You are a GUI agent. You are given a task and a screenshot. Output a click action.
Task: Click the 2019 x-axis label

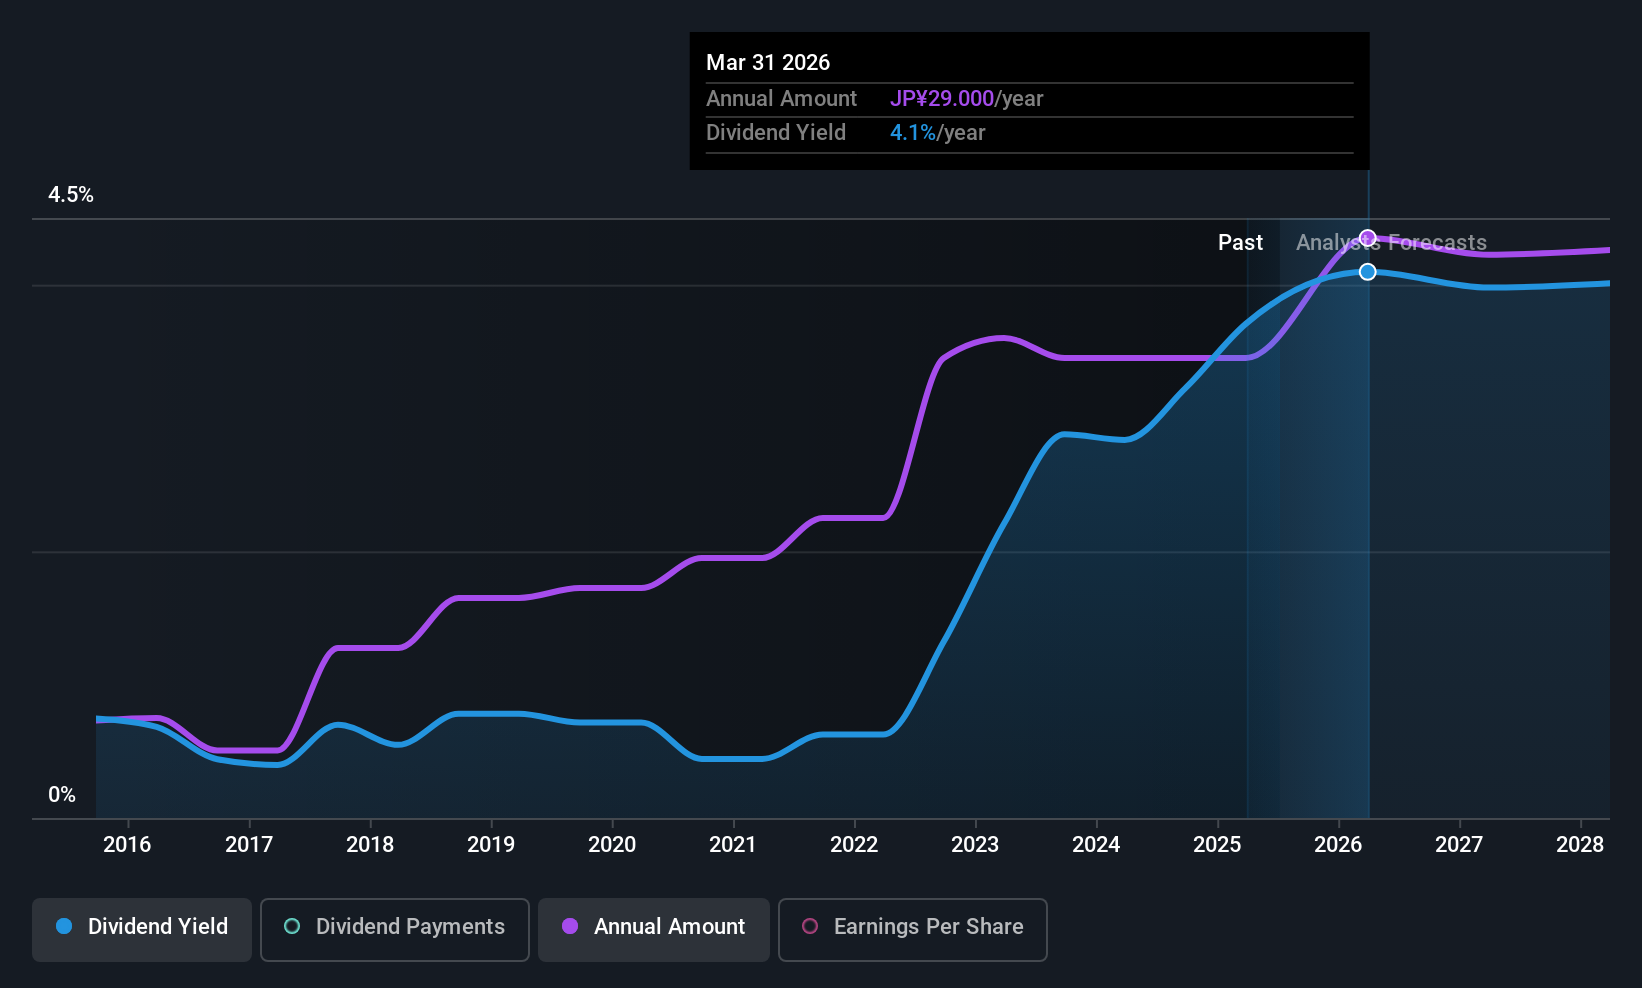pyautogui.click(x=491, y=844)
